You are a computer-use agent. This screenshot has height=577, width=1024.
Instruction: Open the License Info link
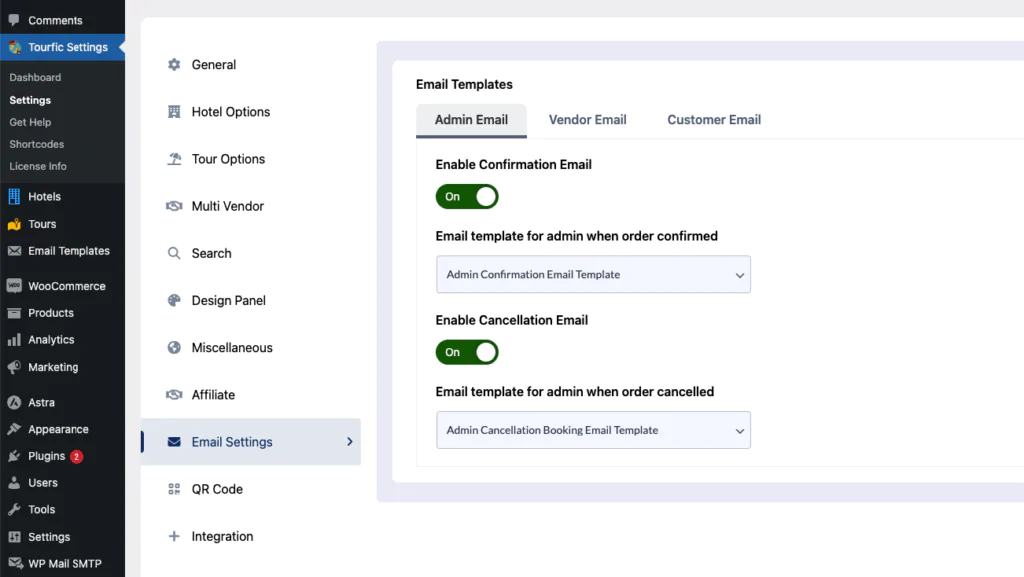tap(38, 166)
